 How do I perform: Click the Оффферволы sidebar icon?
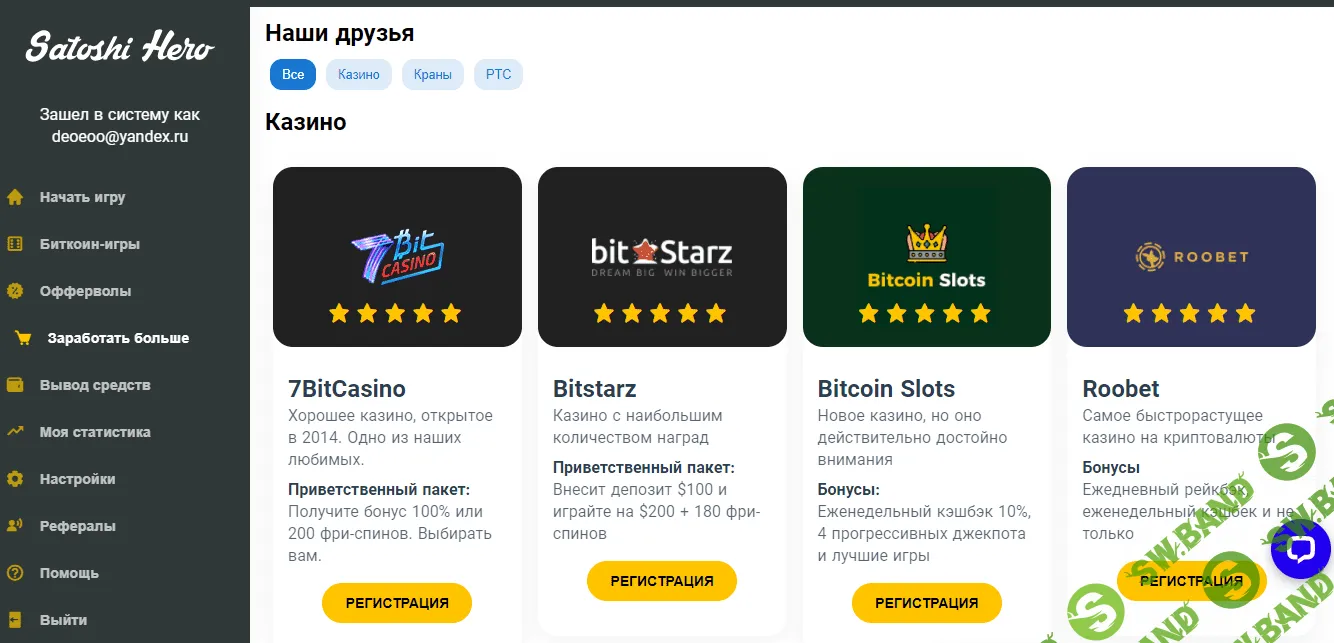pyautogui.click(x=15, y=291)
